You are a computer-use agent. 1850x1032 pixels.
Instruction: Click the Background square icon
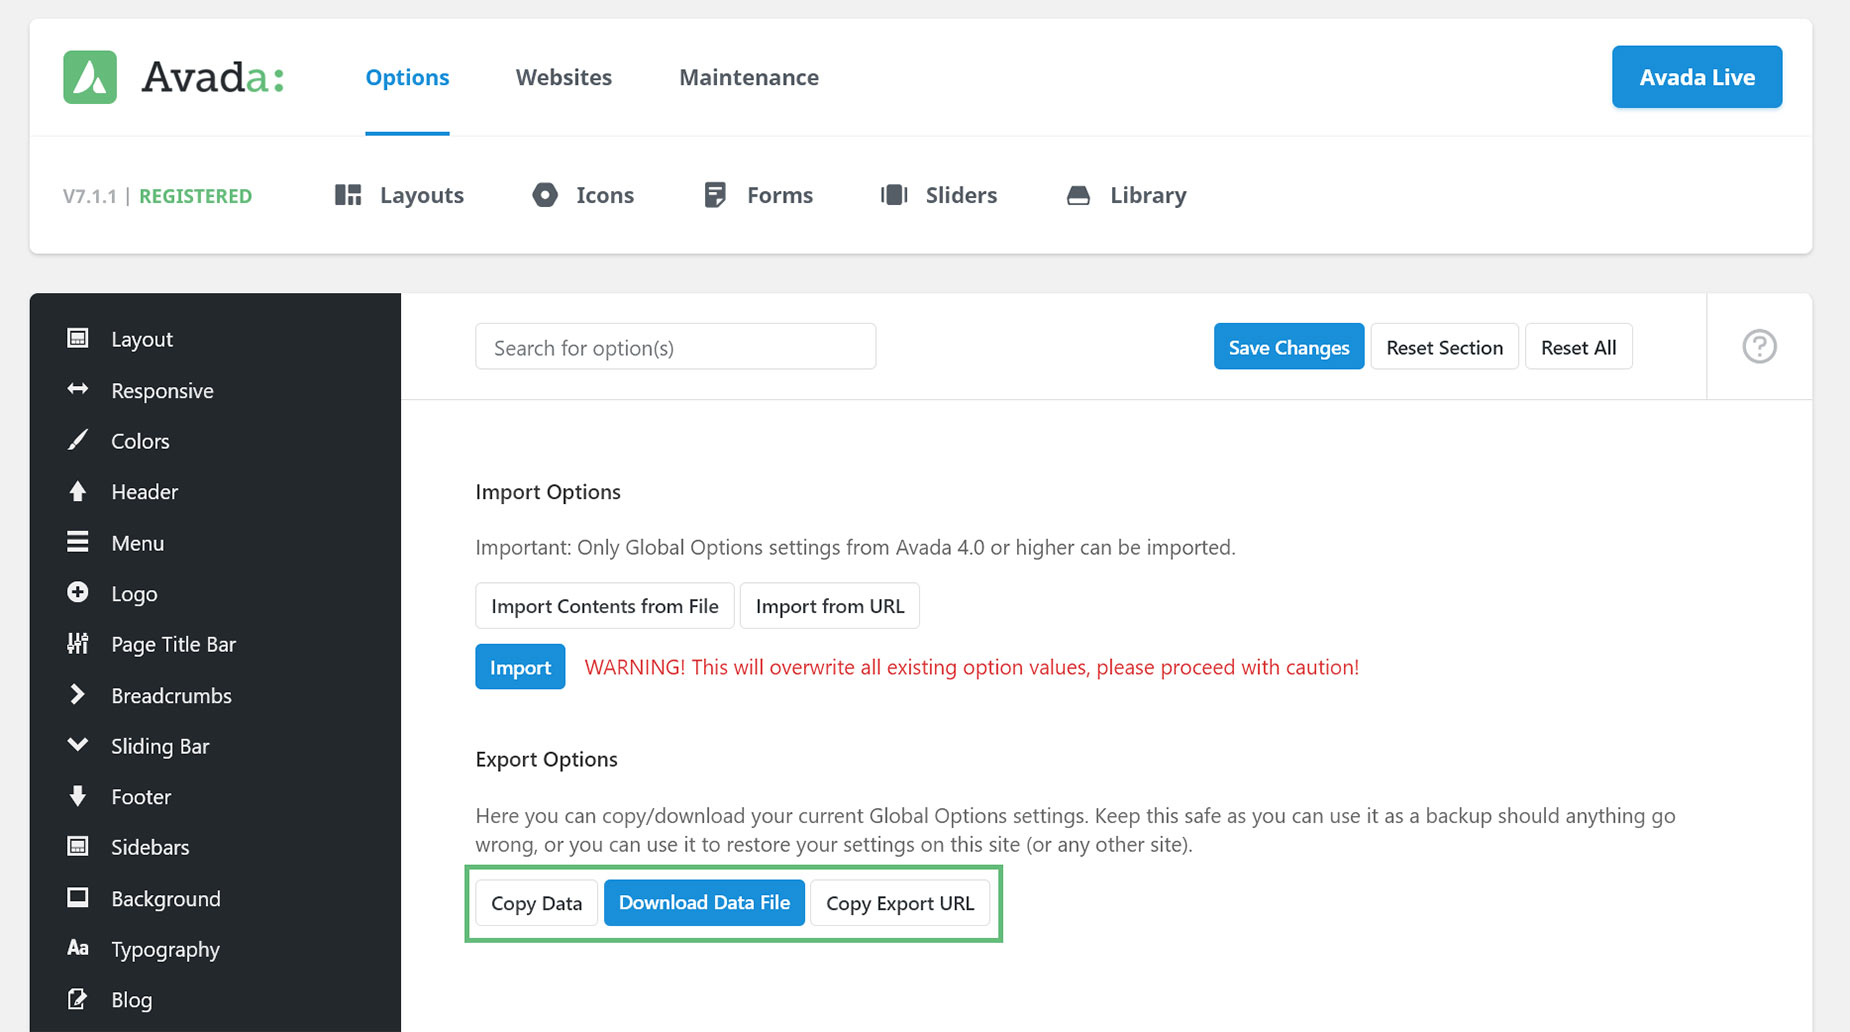coord(78,897)
